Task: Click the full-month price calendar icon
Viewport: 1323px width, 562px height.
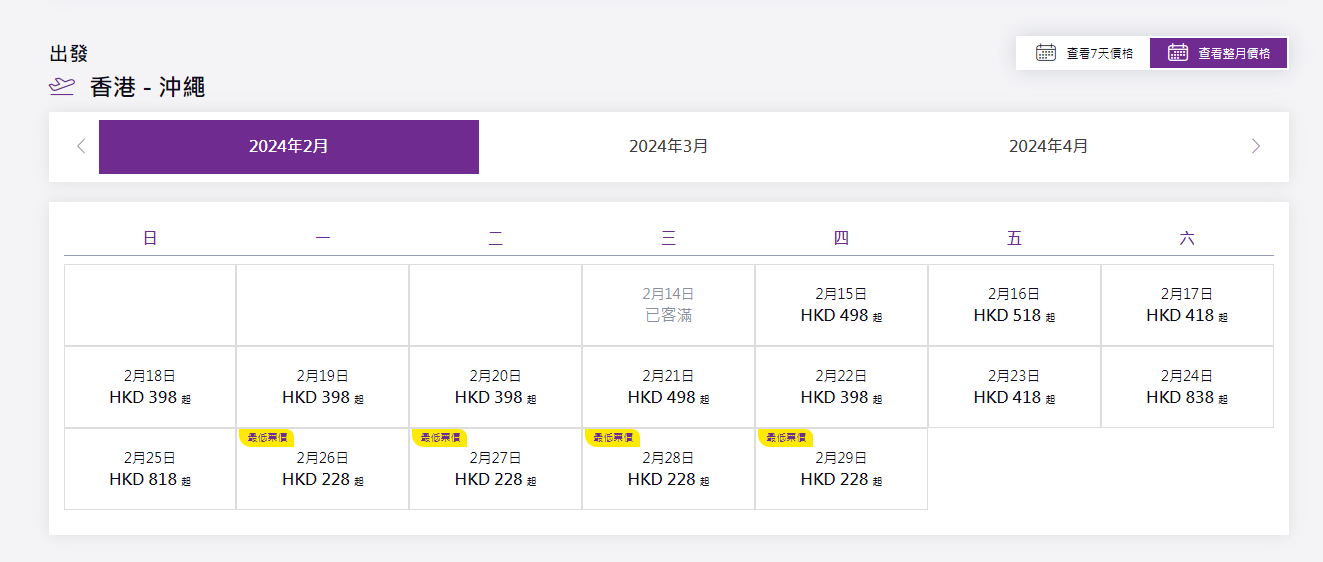Action: tap(1178, 53)
